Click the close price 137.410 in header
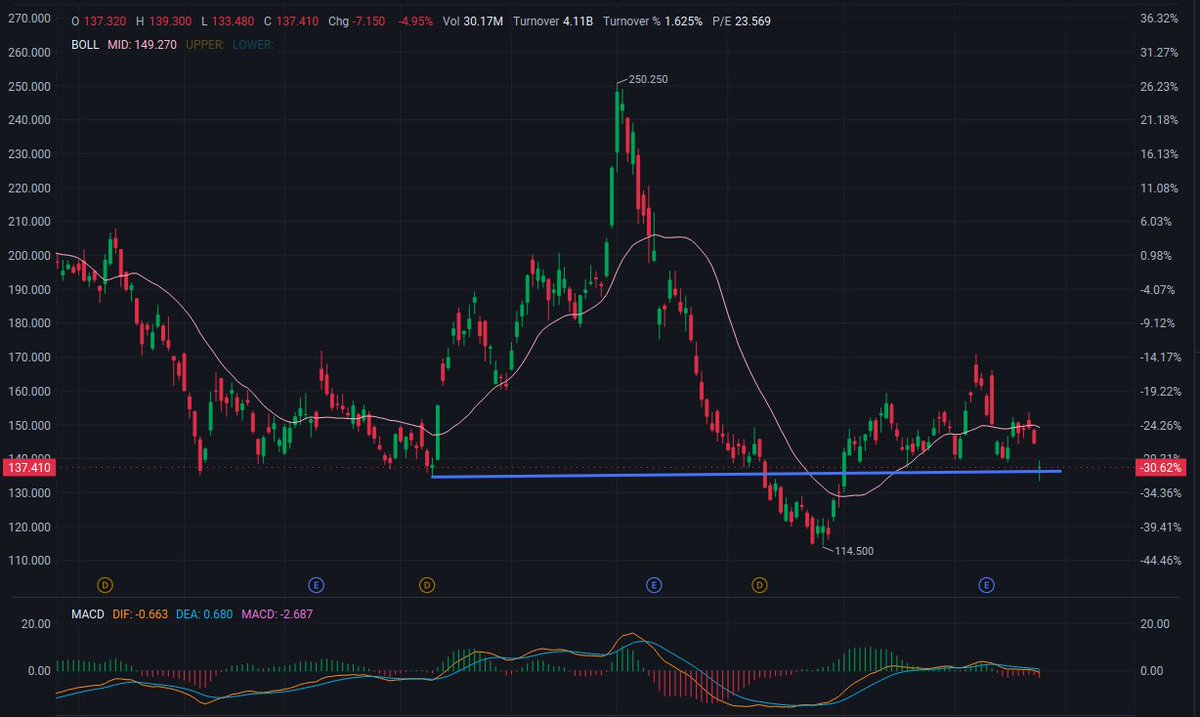The width and height of the screenshot is (1200, 717). pyautogui.click(x=296, y=21)
